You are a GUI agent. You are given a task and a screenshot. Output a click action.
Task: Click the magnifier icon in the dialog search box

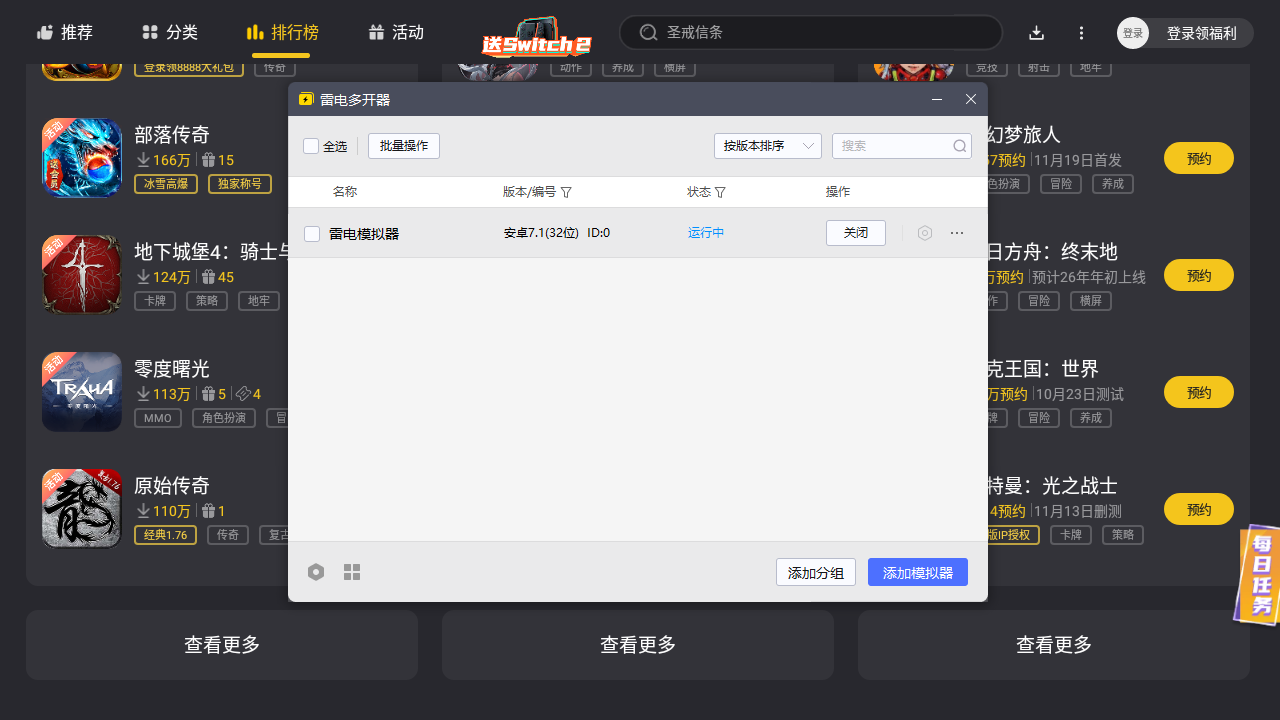click(x=959, y=145)
